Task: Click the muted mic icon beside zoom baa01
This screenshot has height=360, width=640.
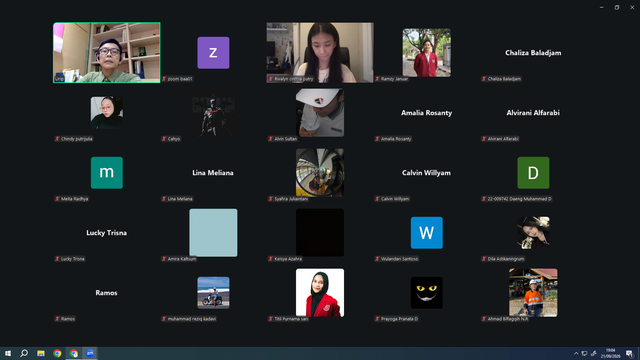Action: 164,79
